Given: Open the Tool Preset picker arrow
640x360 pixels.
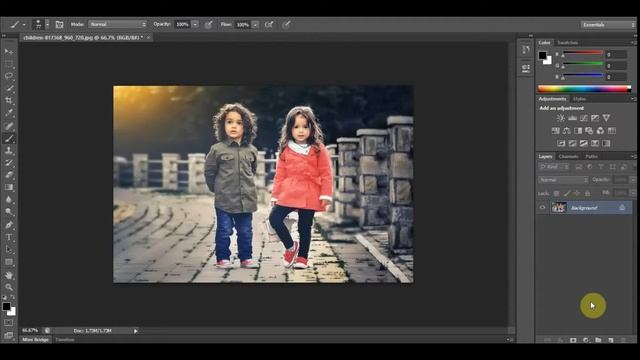Looking at the screenshot, I should coord(24,25).
